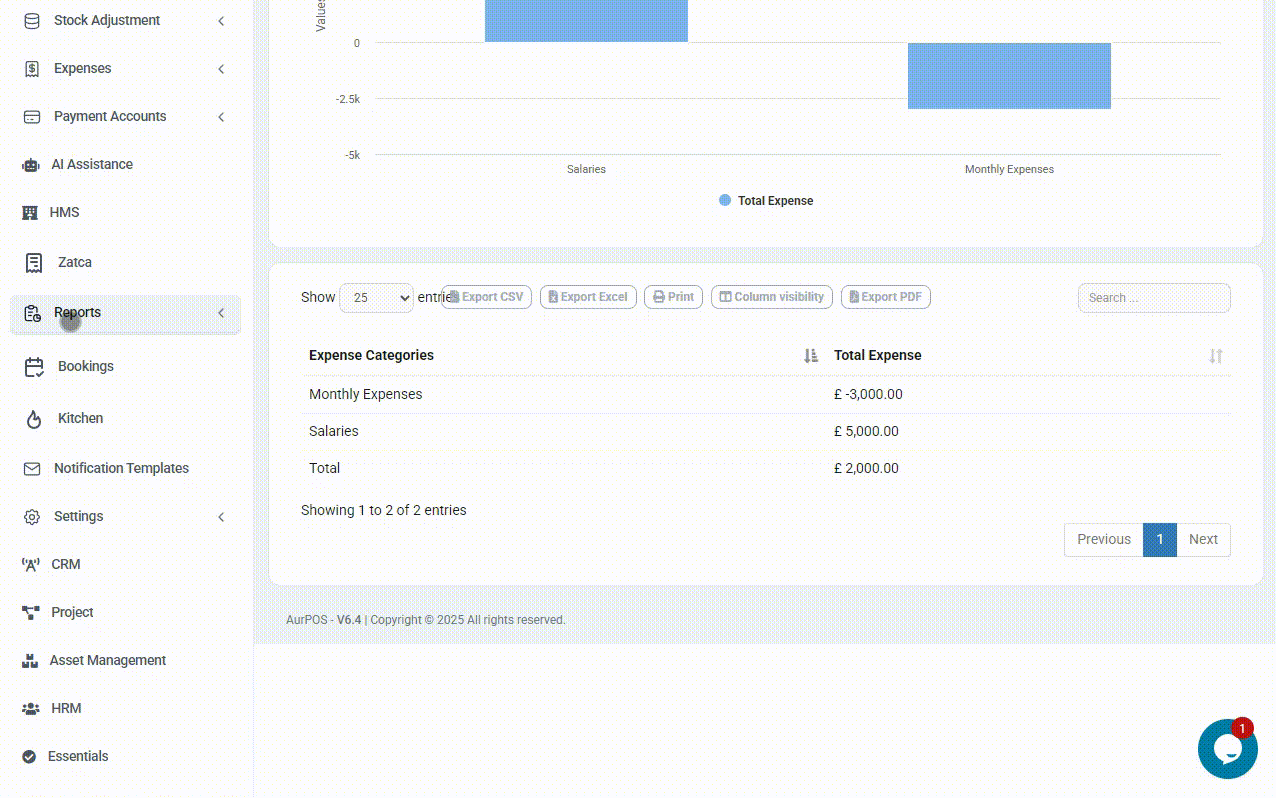The image size is (1276, 798).
Task: Click the Reports clipboard icon
Action: tap(32, 313)
